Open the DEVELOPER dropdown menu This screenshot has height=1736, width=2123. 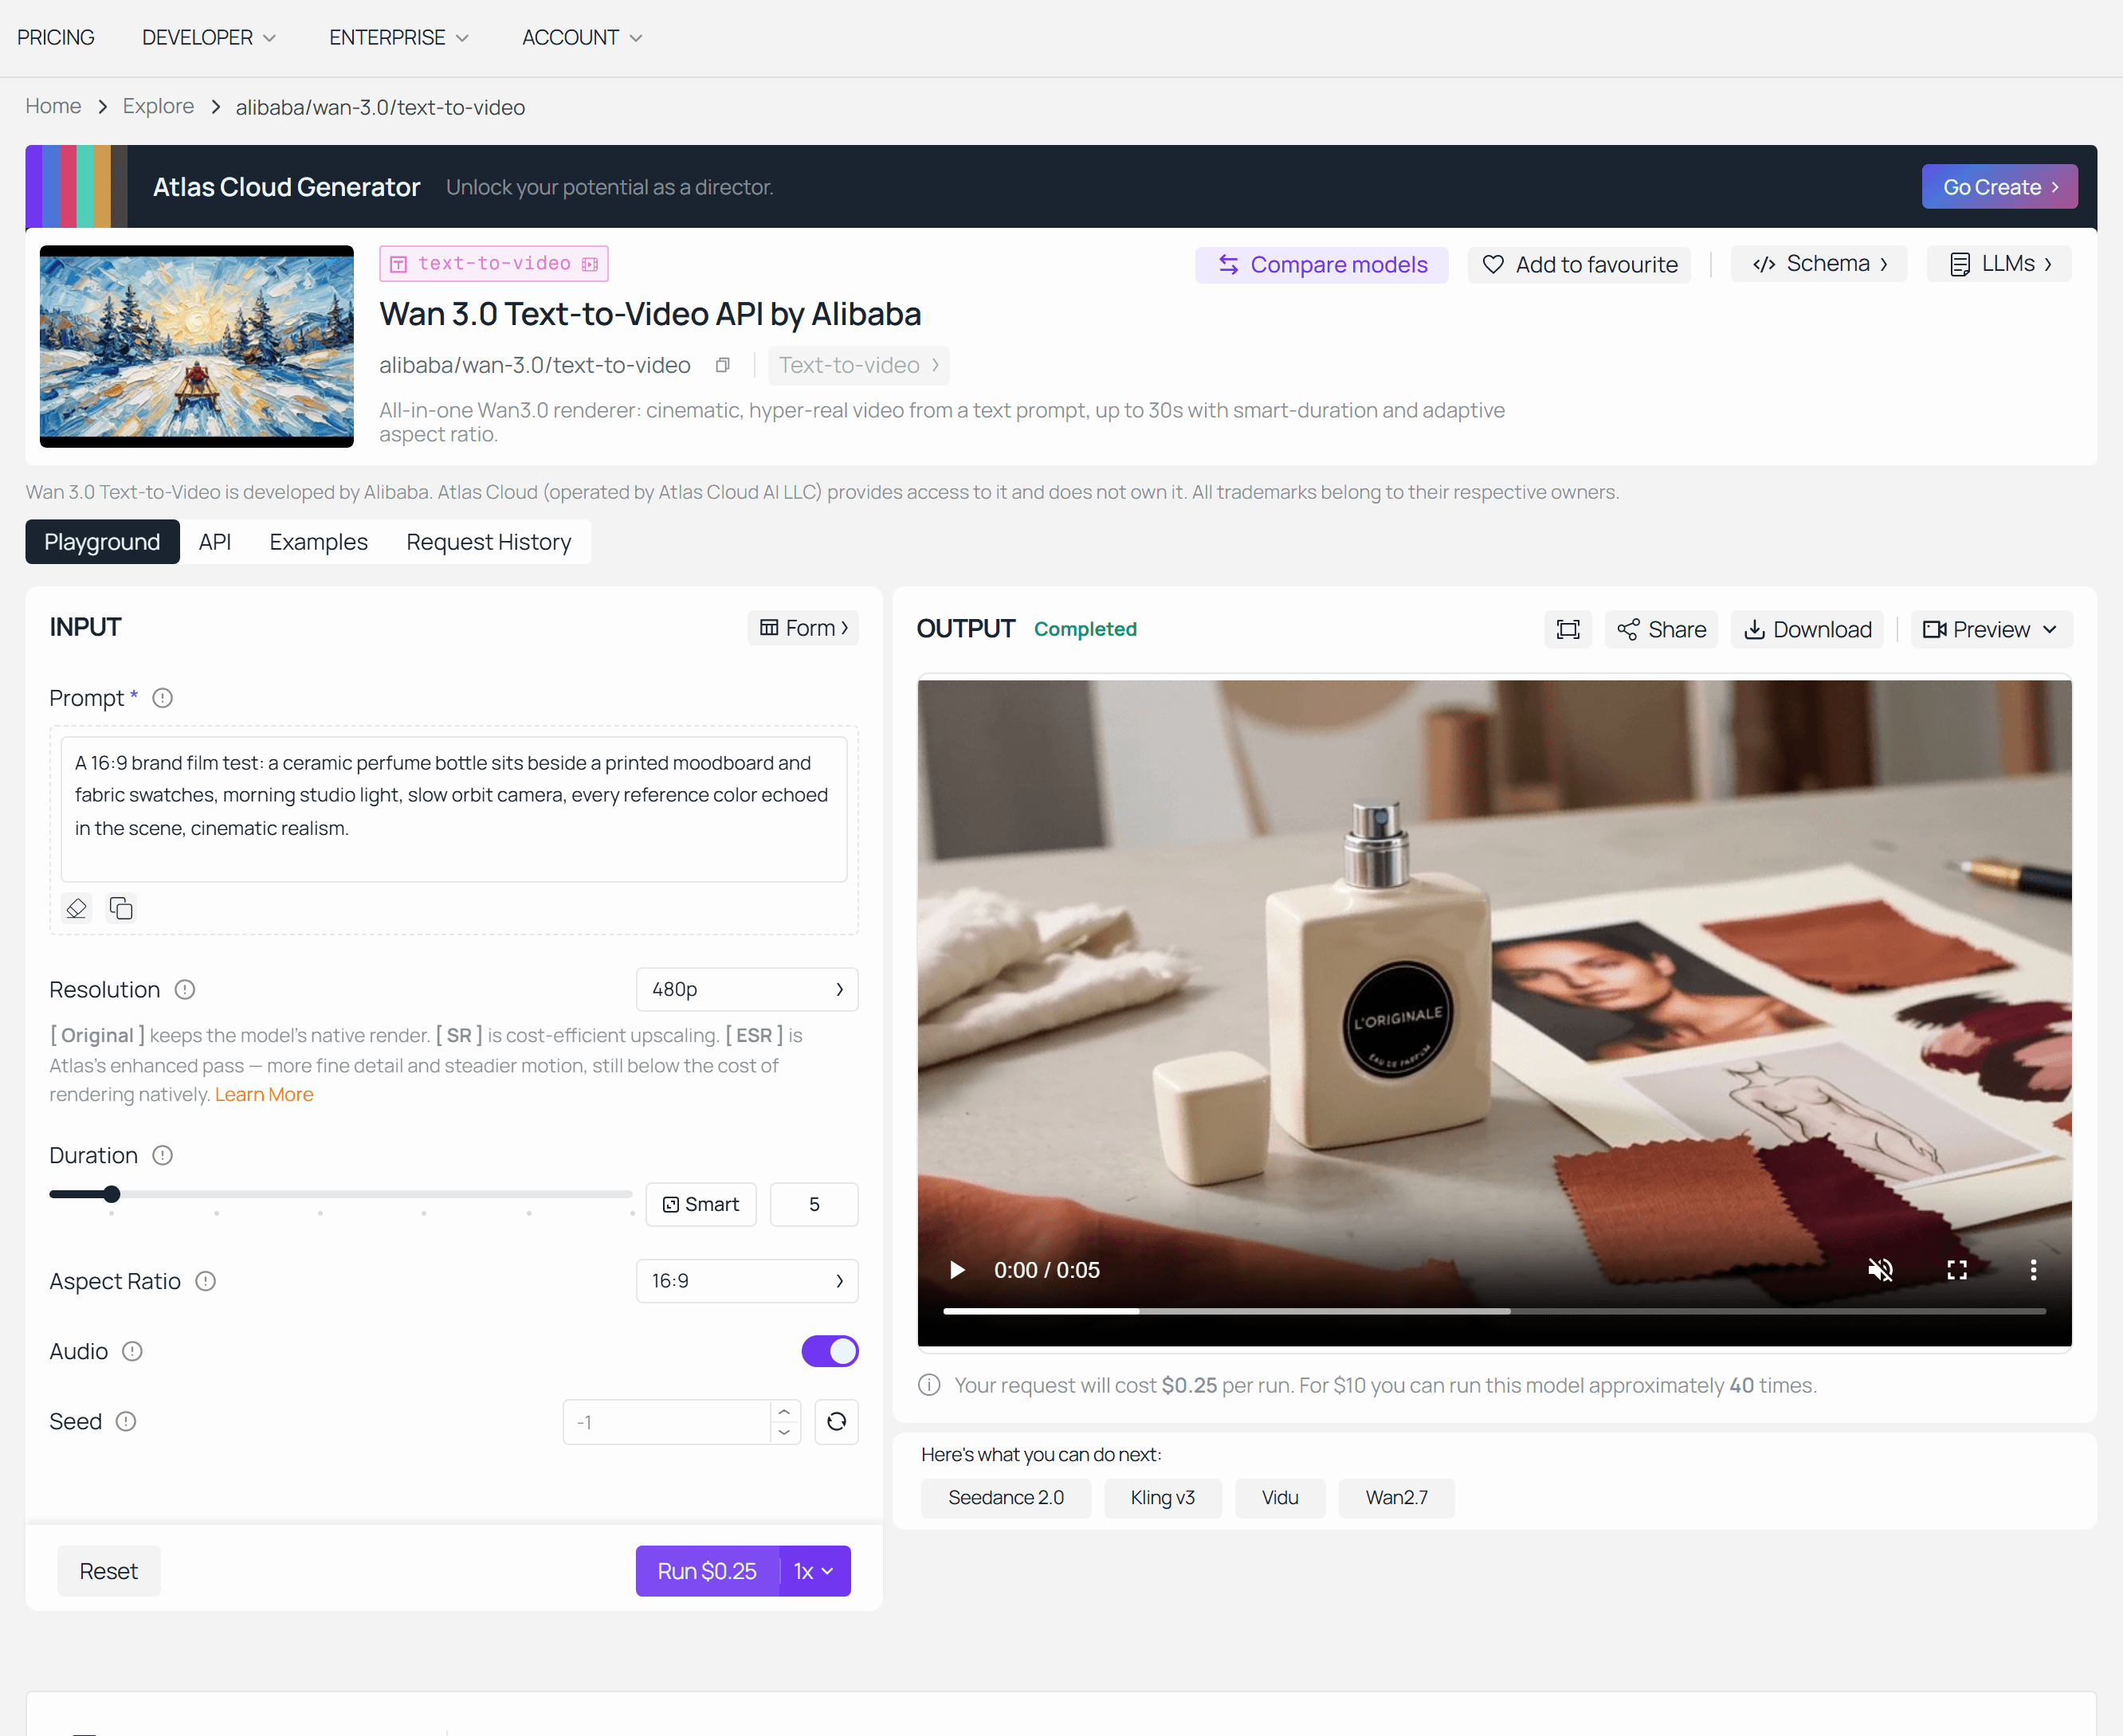209,38
